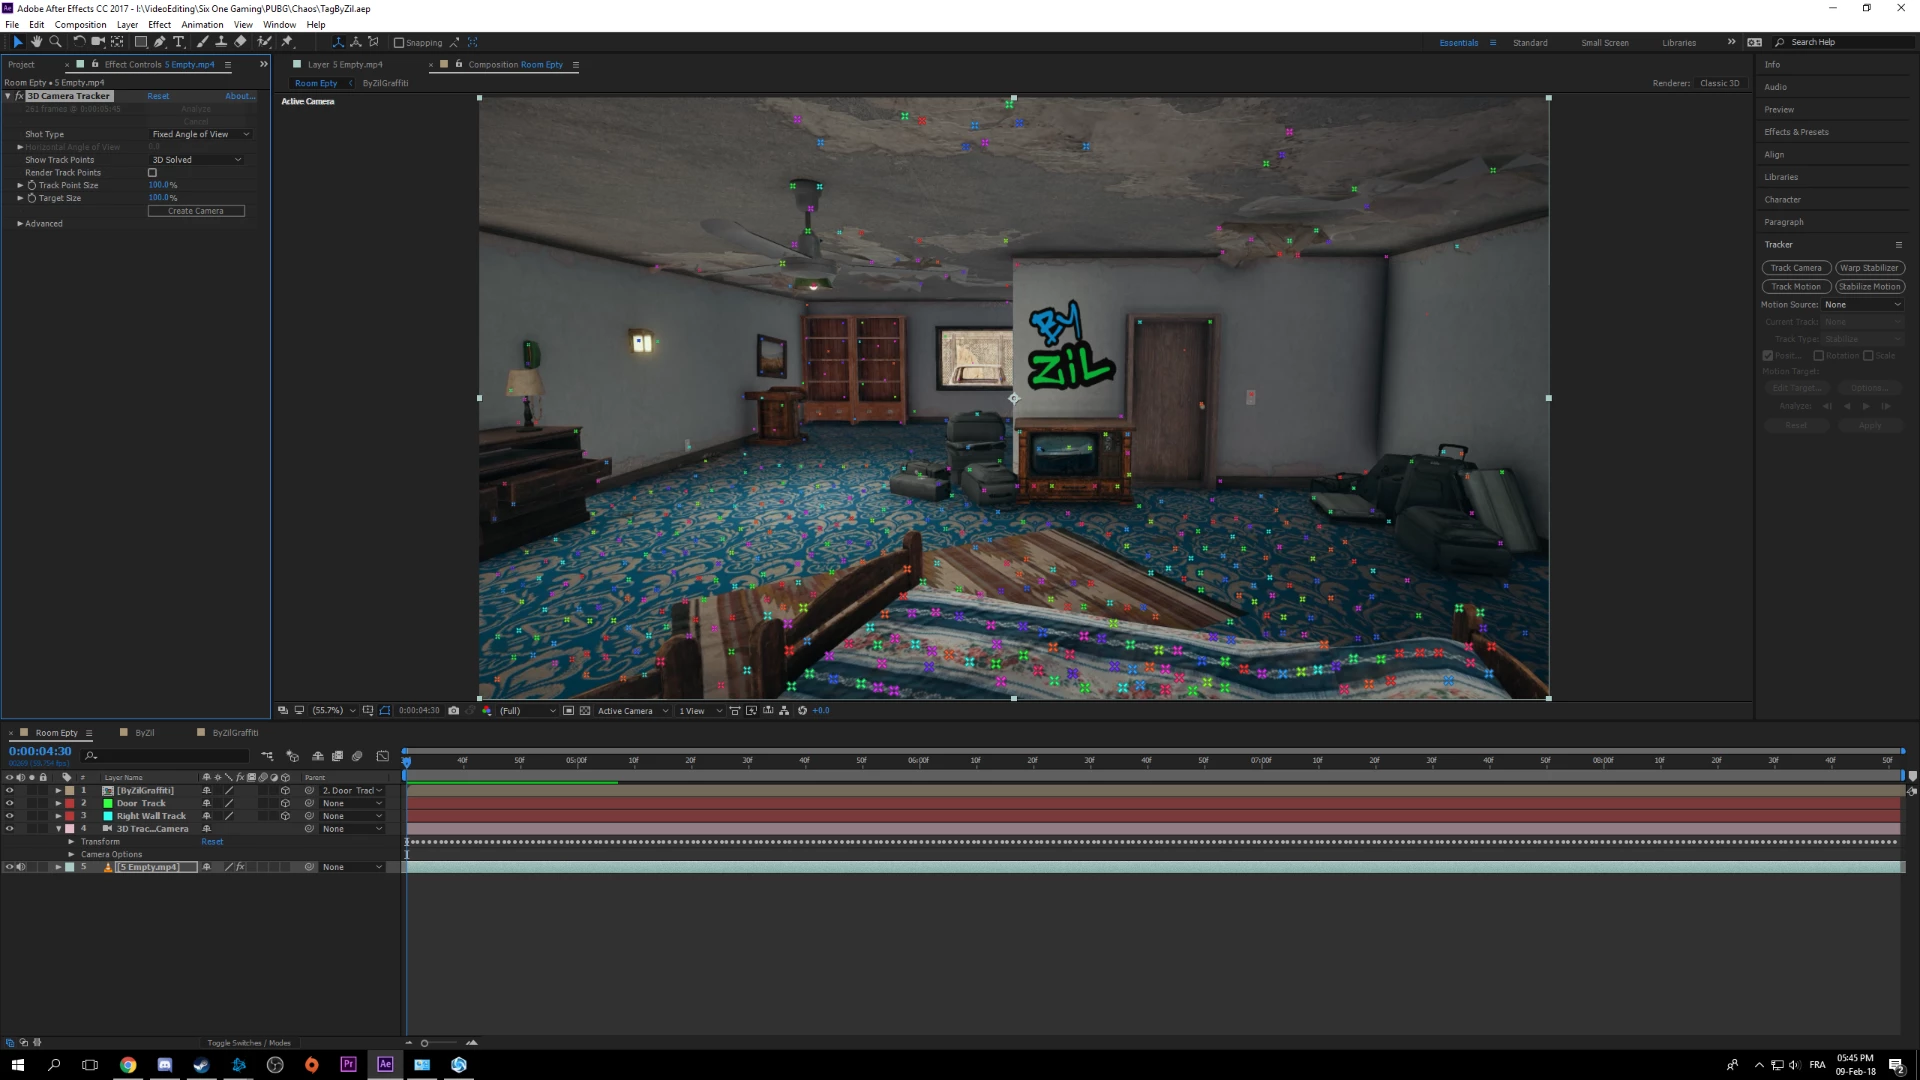The height and width of the screenshot is (1080, 1920).
Task: Select the Zoom tool in toolbar
Action: 55,42
